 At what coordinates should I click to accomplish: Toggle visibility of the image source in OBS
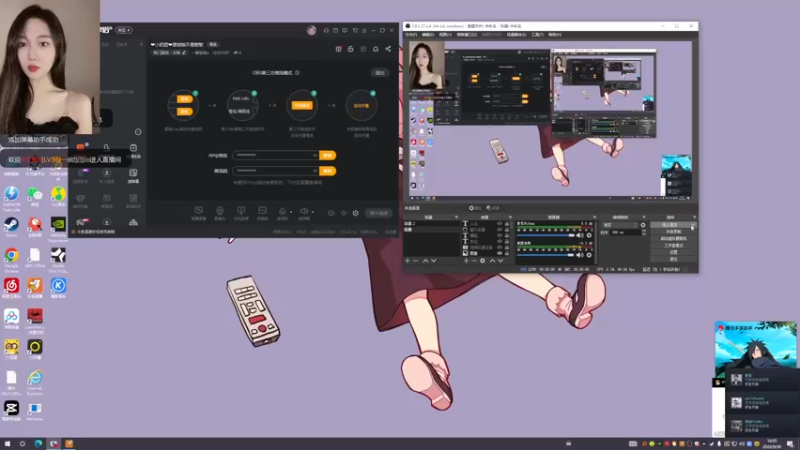tap(499, 254)
